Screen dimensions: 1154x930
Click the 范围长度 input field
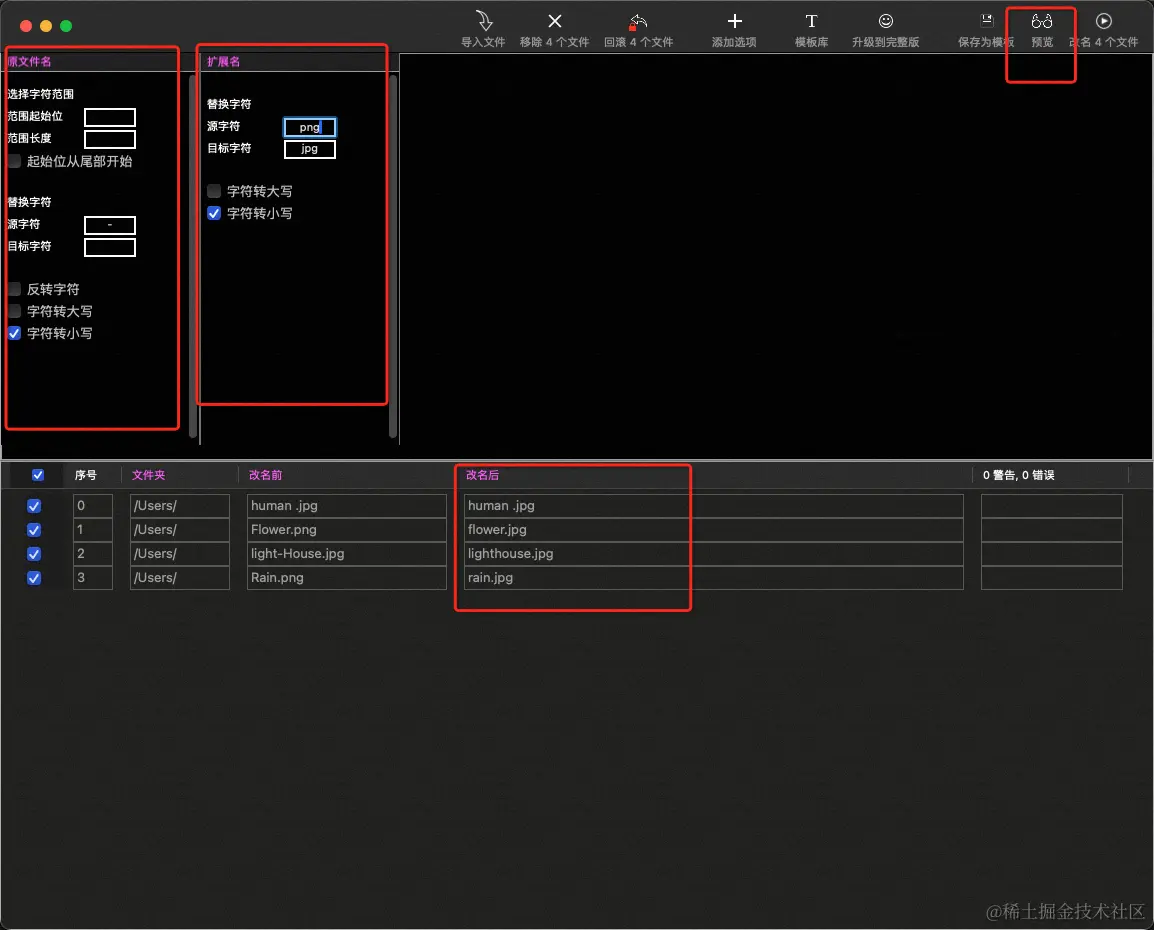pos(110,139)
